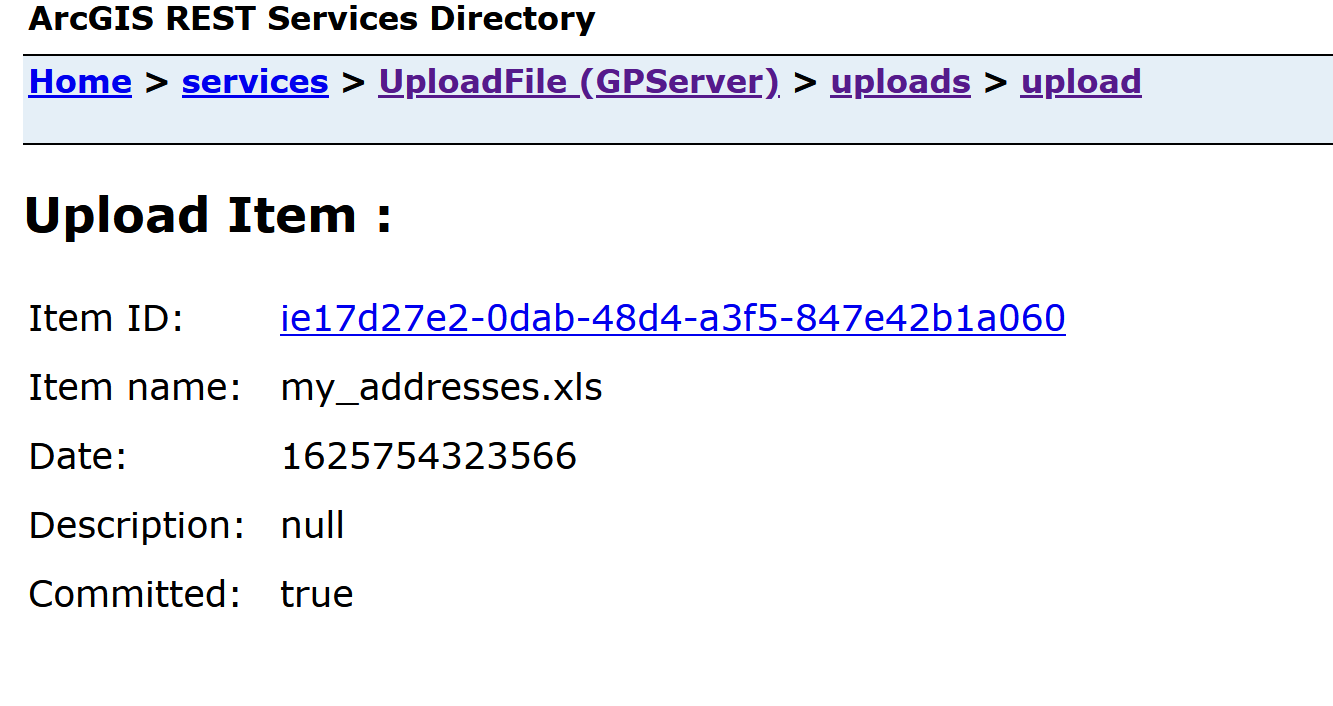
Task: Open the services breadcrumb link
Action: pos(255,82)
